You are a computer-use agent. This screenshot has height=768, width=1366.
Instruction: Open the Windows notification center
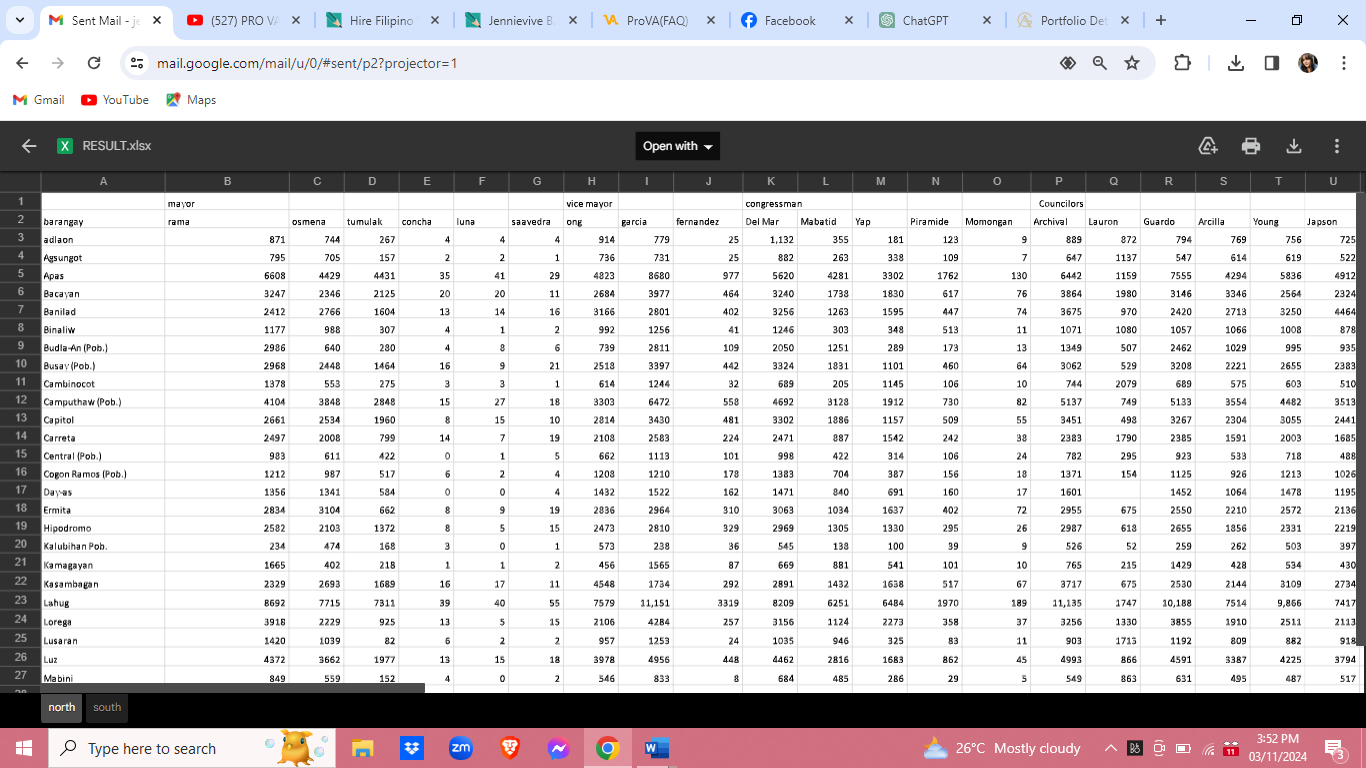point(1335,748)
